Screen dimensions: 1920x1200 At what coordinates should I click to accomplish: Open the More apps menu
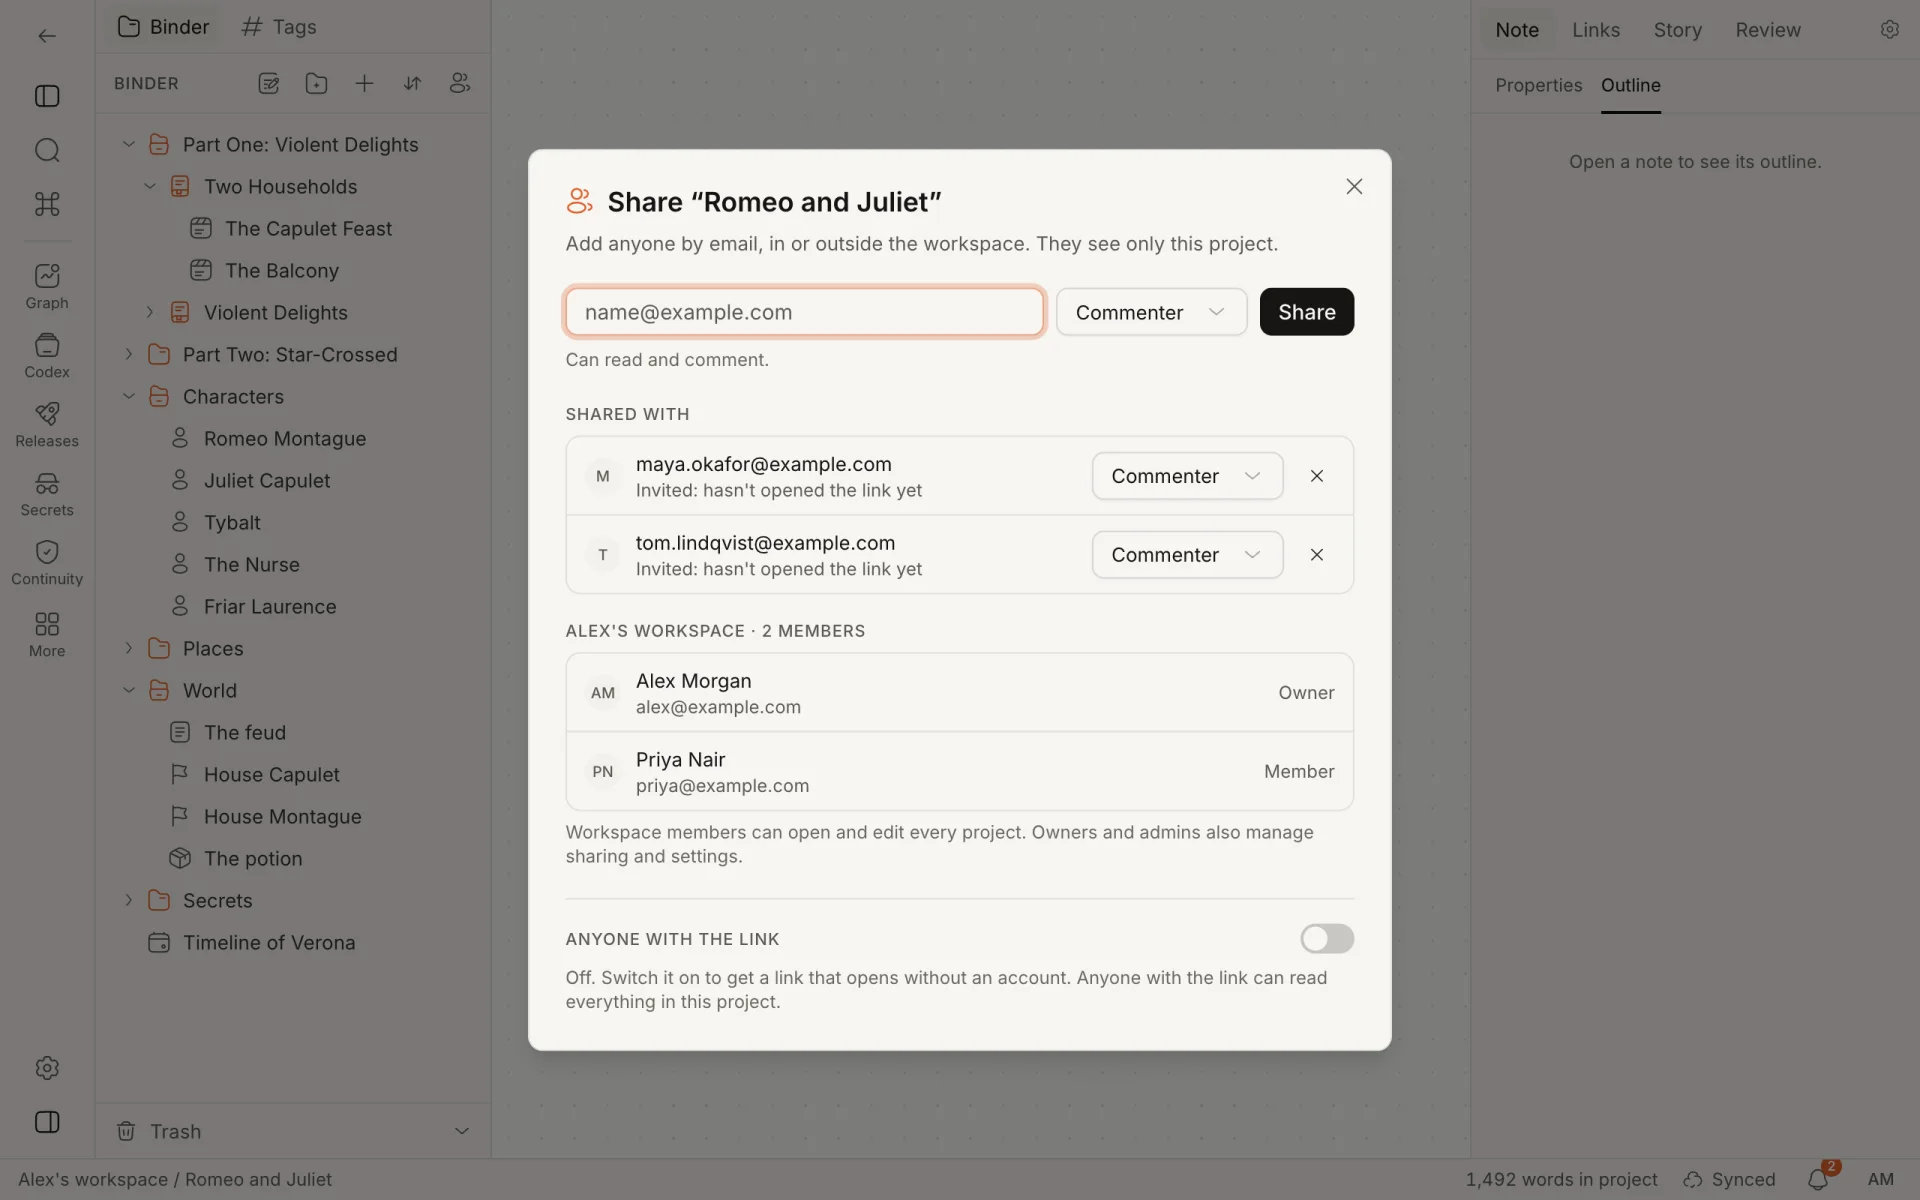point(47,635)
